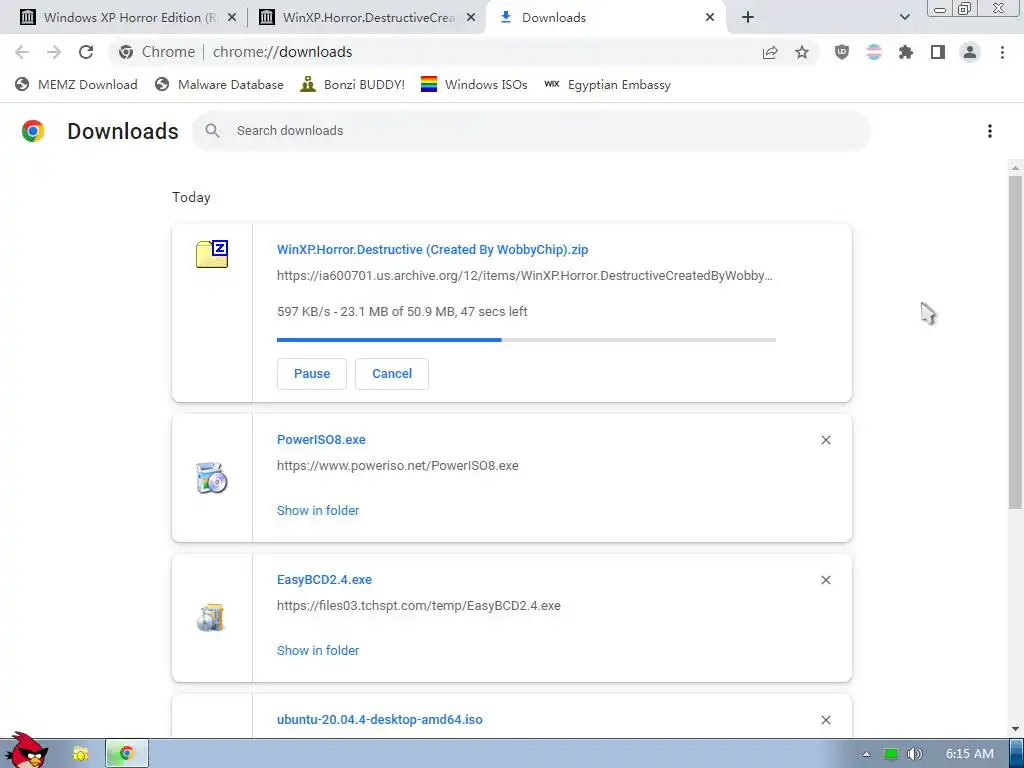Click the zip download progress bar
Screen dimensions: 1024x768
pyautogui.click(x=526, y=340)
